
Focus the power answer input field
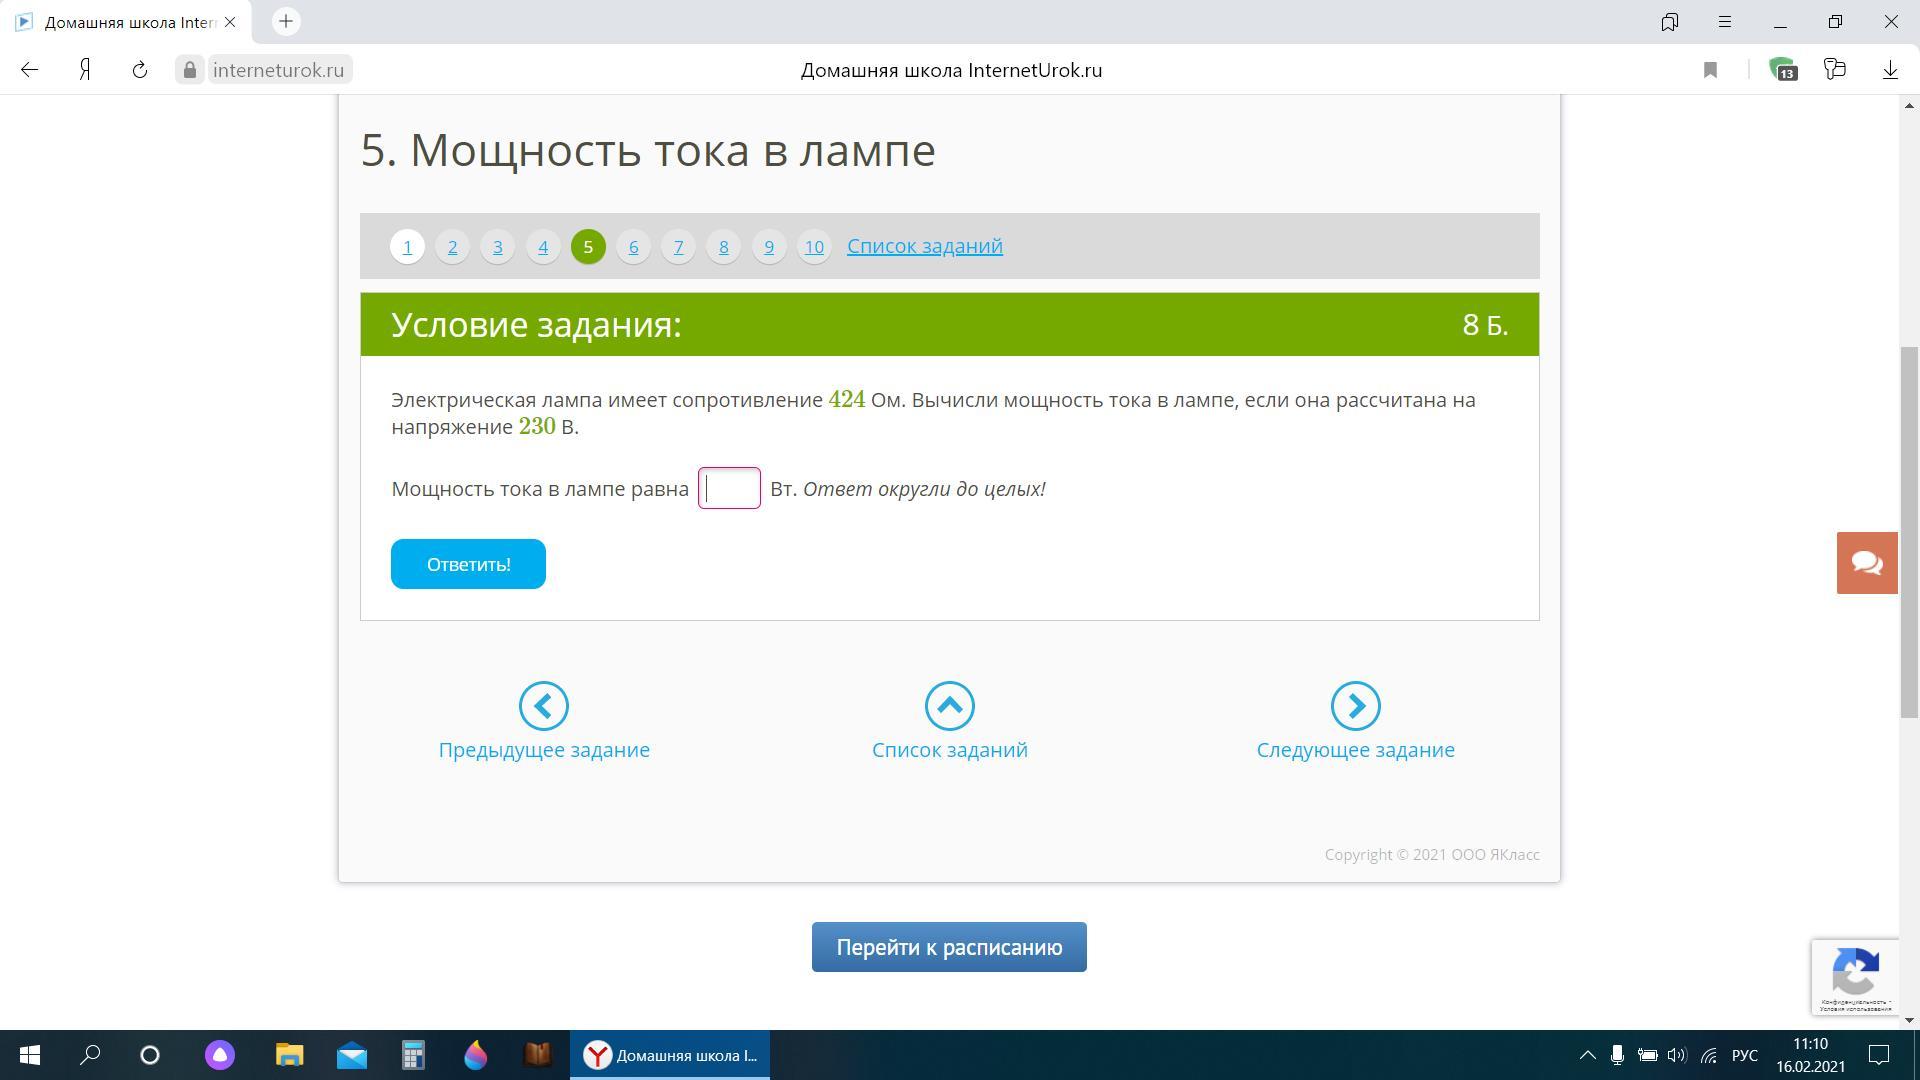coord(729,488)
